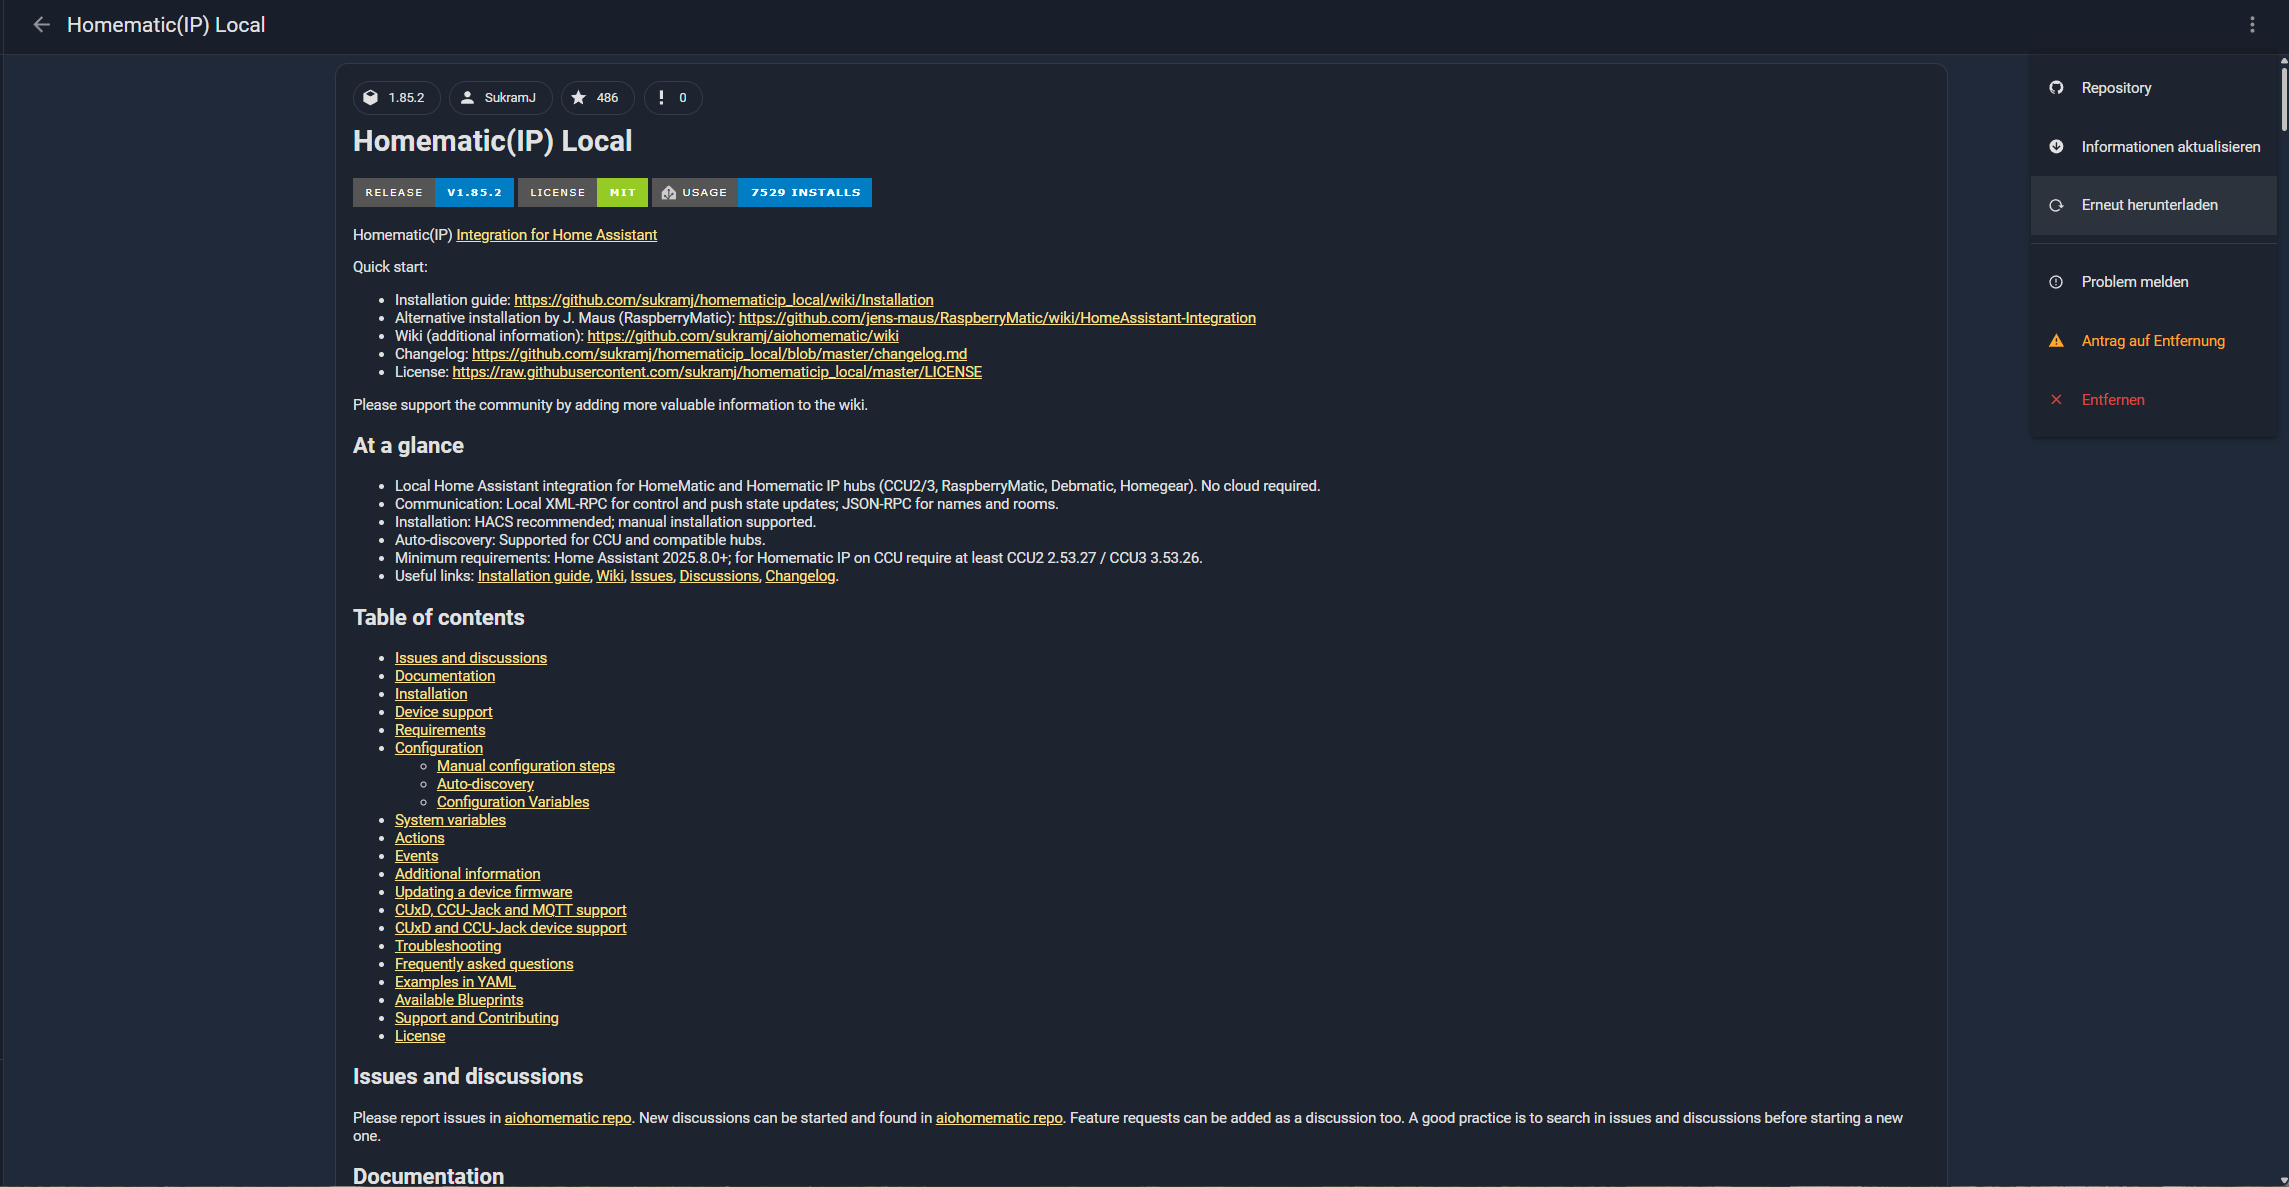Click Discussions in Useful links
The image size is (2289, 1187).
719,576
